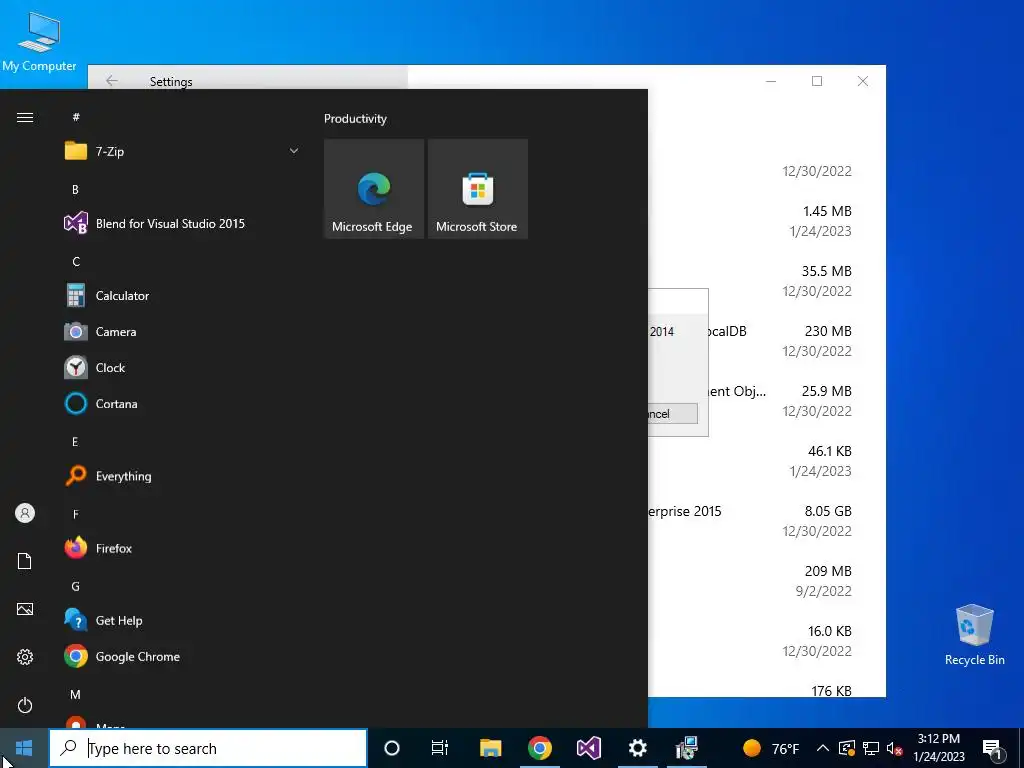
Task: Open Chrome from the taskbar
Action: 539,748
